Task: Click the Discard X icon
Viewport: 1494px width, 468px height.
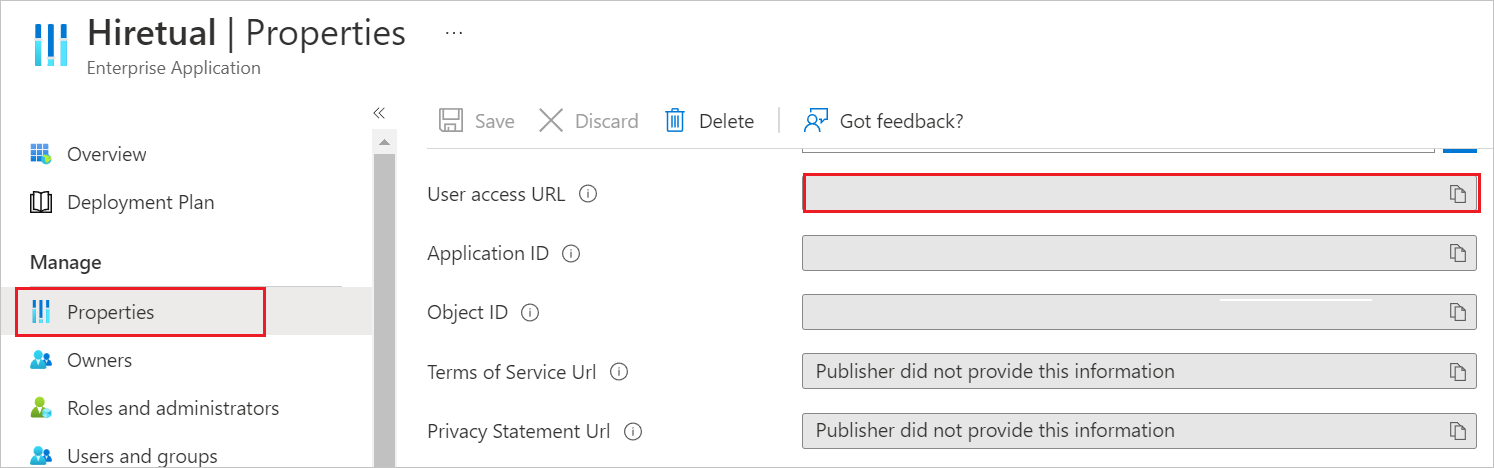Action: point(551,121)
